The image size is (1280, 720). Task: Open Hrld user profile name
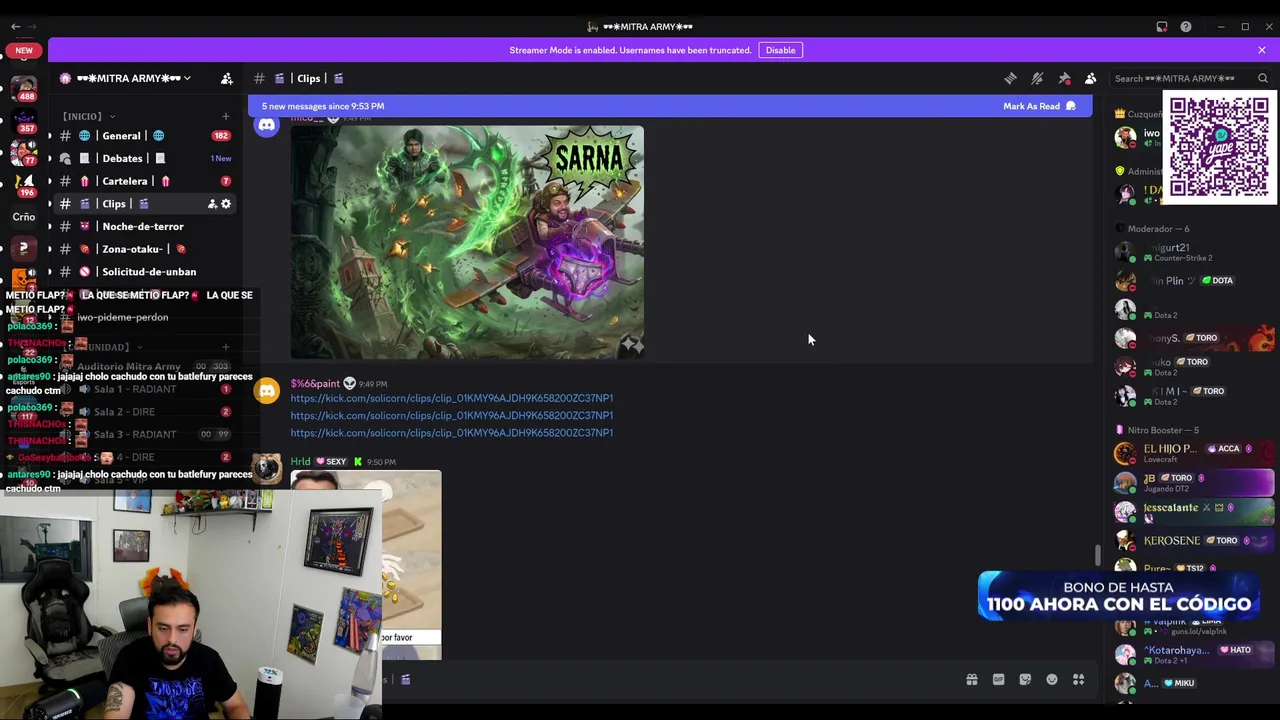point(300,462)
